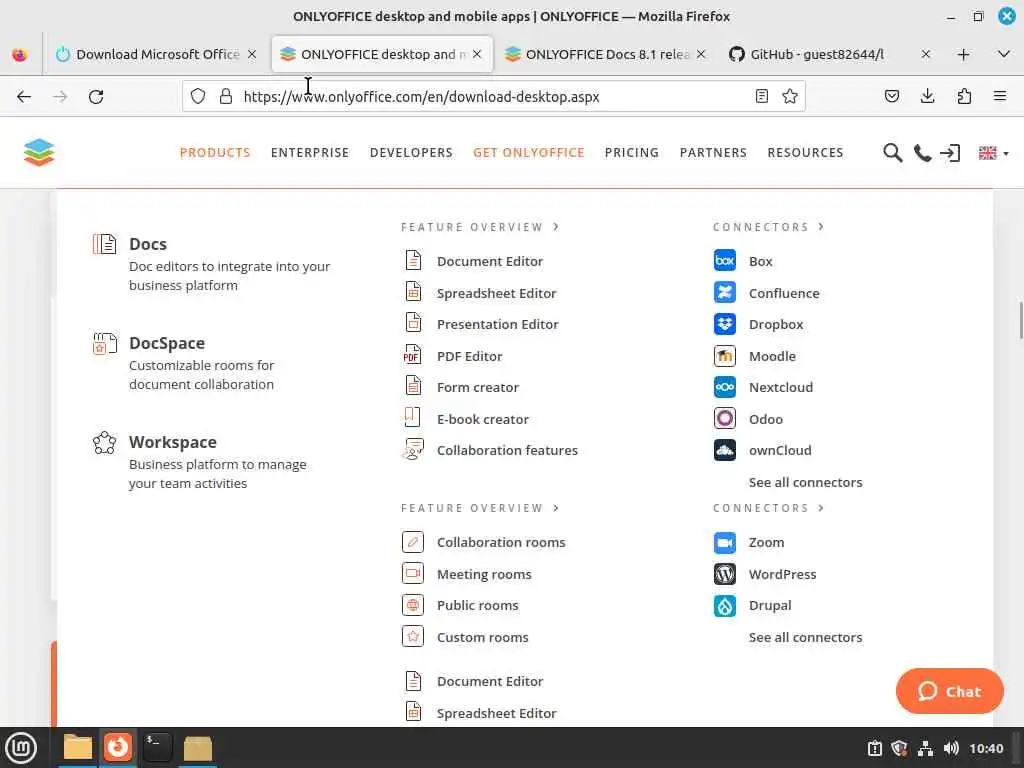Open the Document Editor link under Docs
The width and height of the screenshot is (1024, 768).
[x=490, y=261]
